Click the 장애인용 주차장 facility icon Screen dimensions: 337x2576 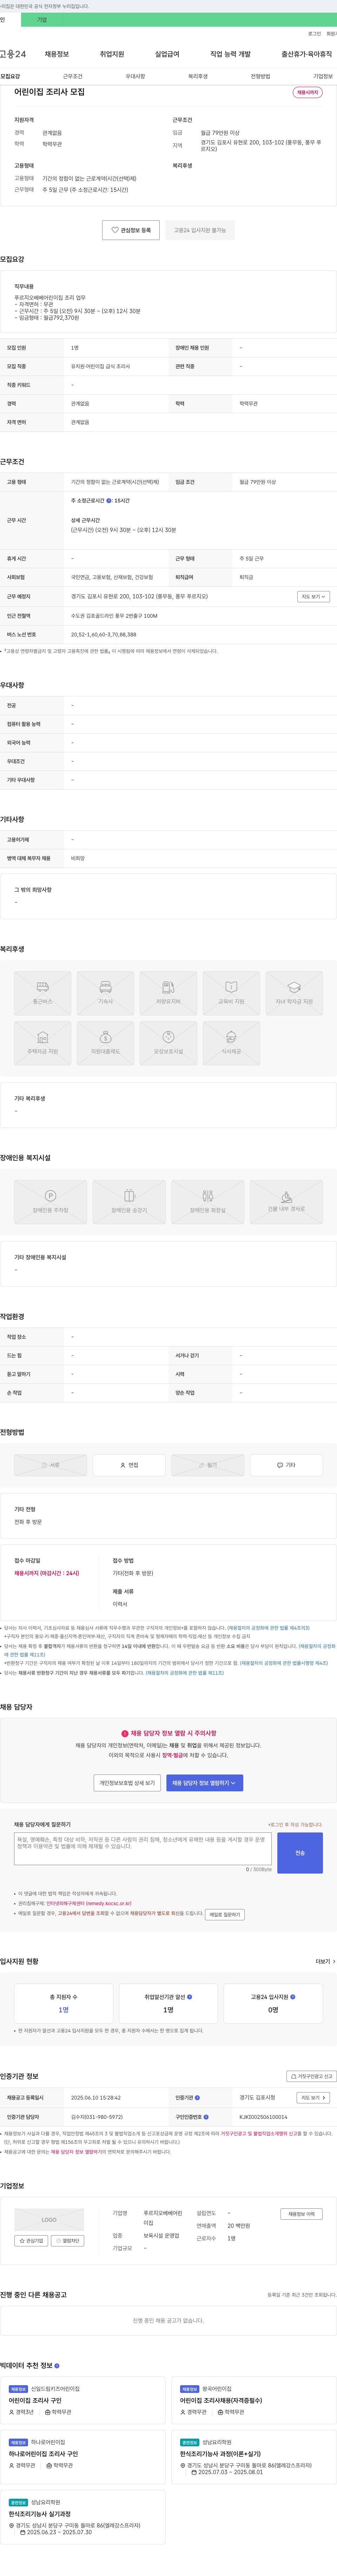pos(50,1202)
